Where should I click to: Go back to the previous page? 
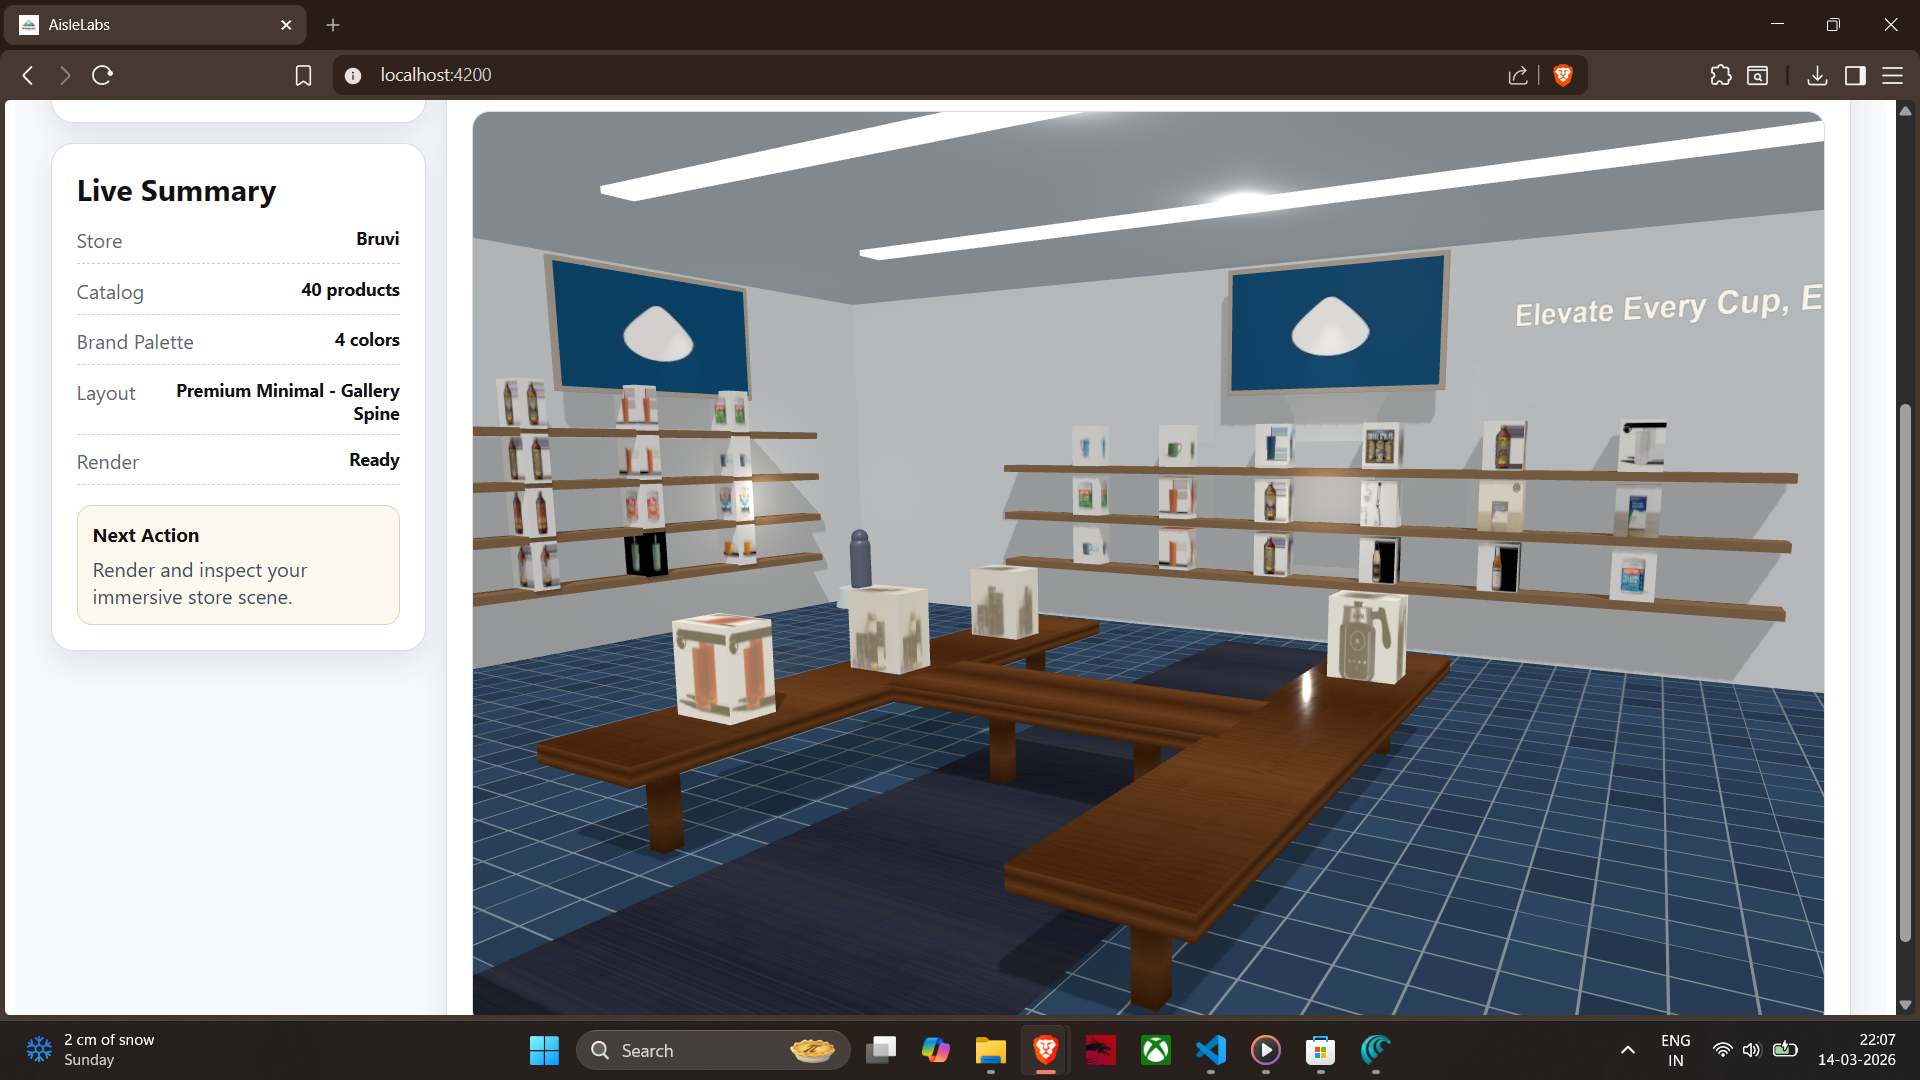28,75
